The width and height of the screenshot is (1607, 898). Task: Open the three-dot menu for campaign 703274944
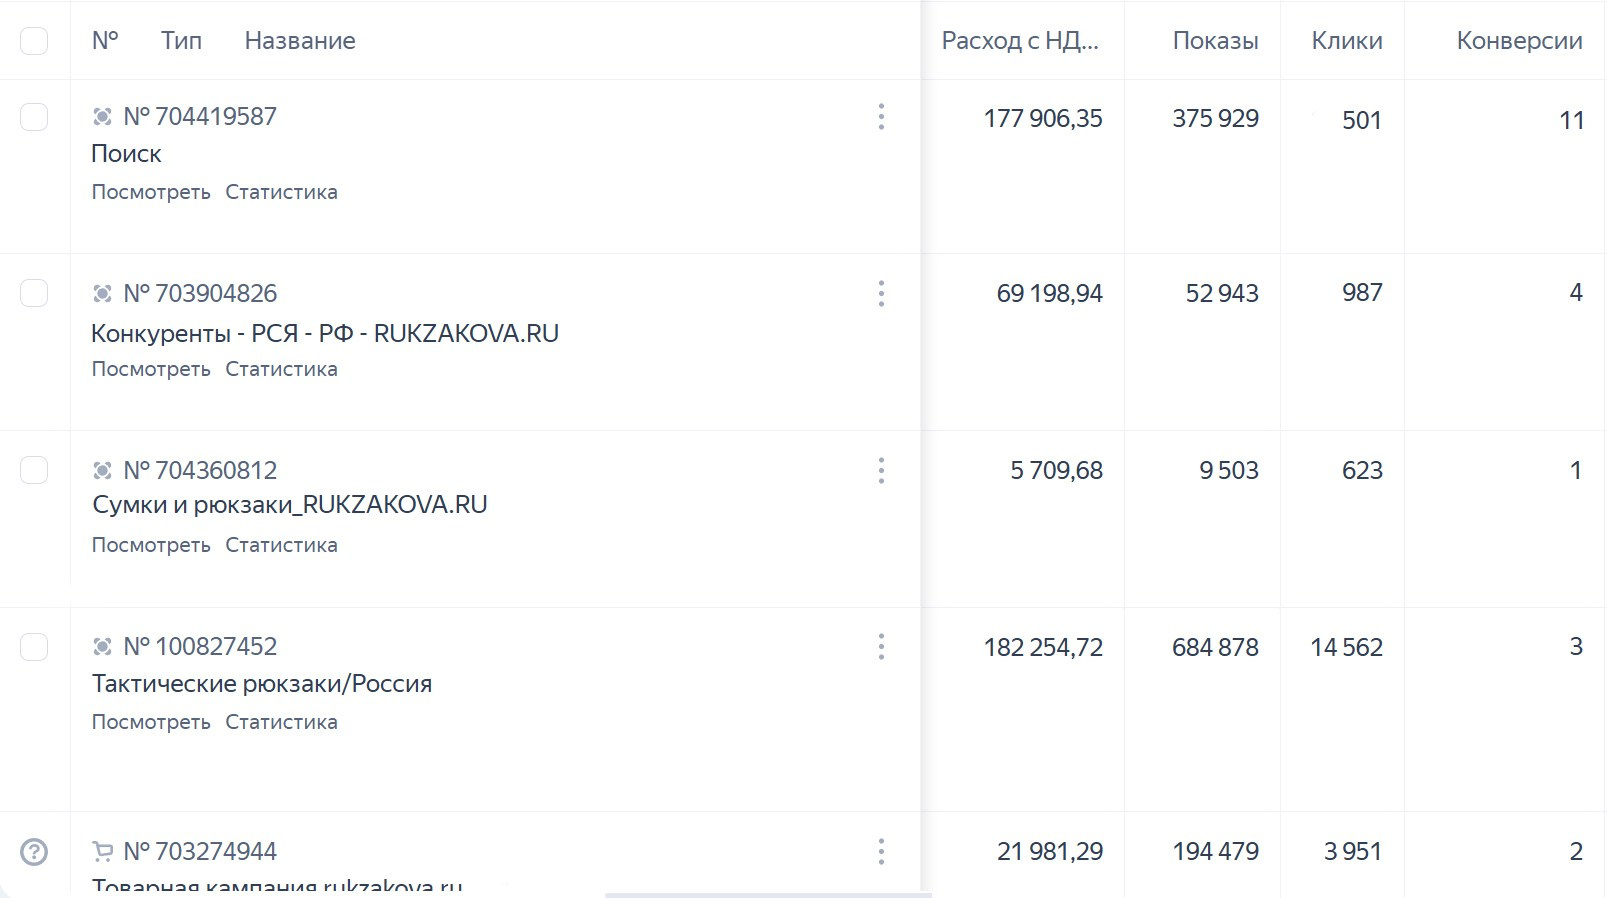tap(881, 851)
